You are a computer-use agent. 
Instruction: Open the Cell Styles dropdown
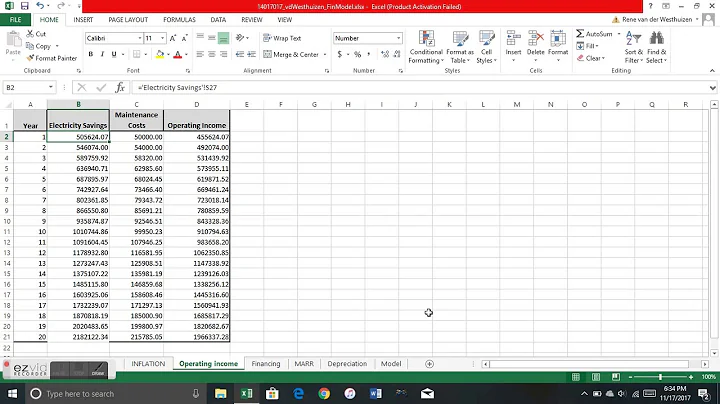pos(486,47)
